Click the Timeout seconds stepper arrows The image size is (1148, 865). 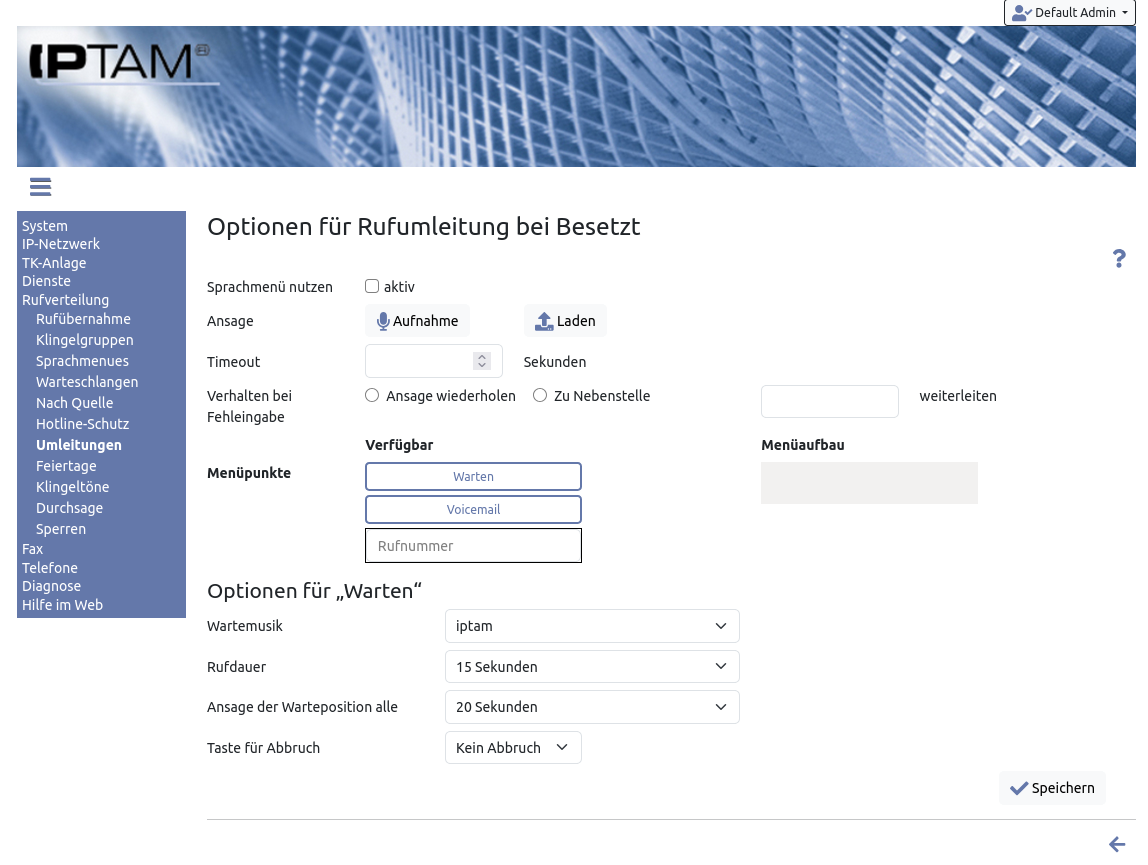[x=482, y=361]
